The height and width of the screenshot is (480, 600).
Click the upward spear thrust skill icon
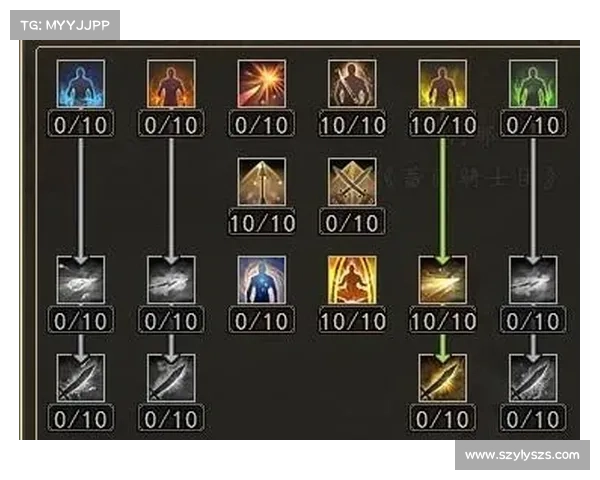click(x=262, y=182)
